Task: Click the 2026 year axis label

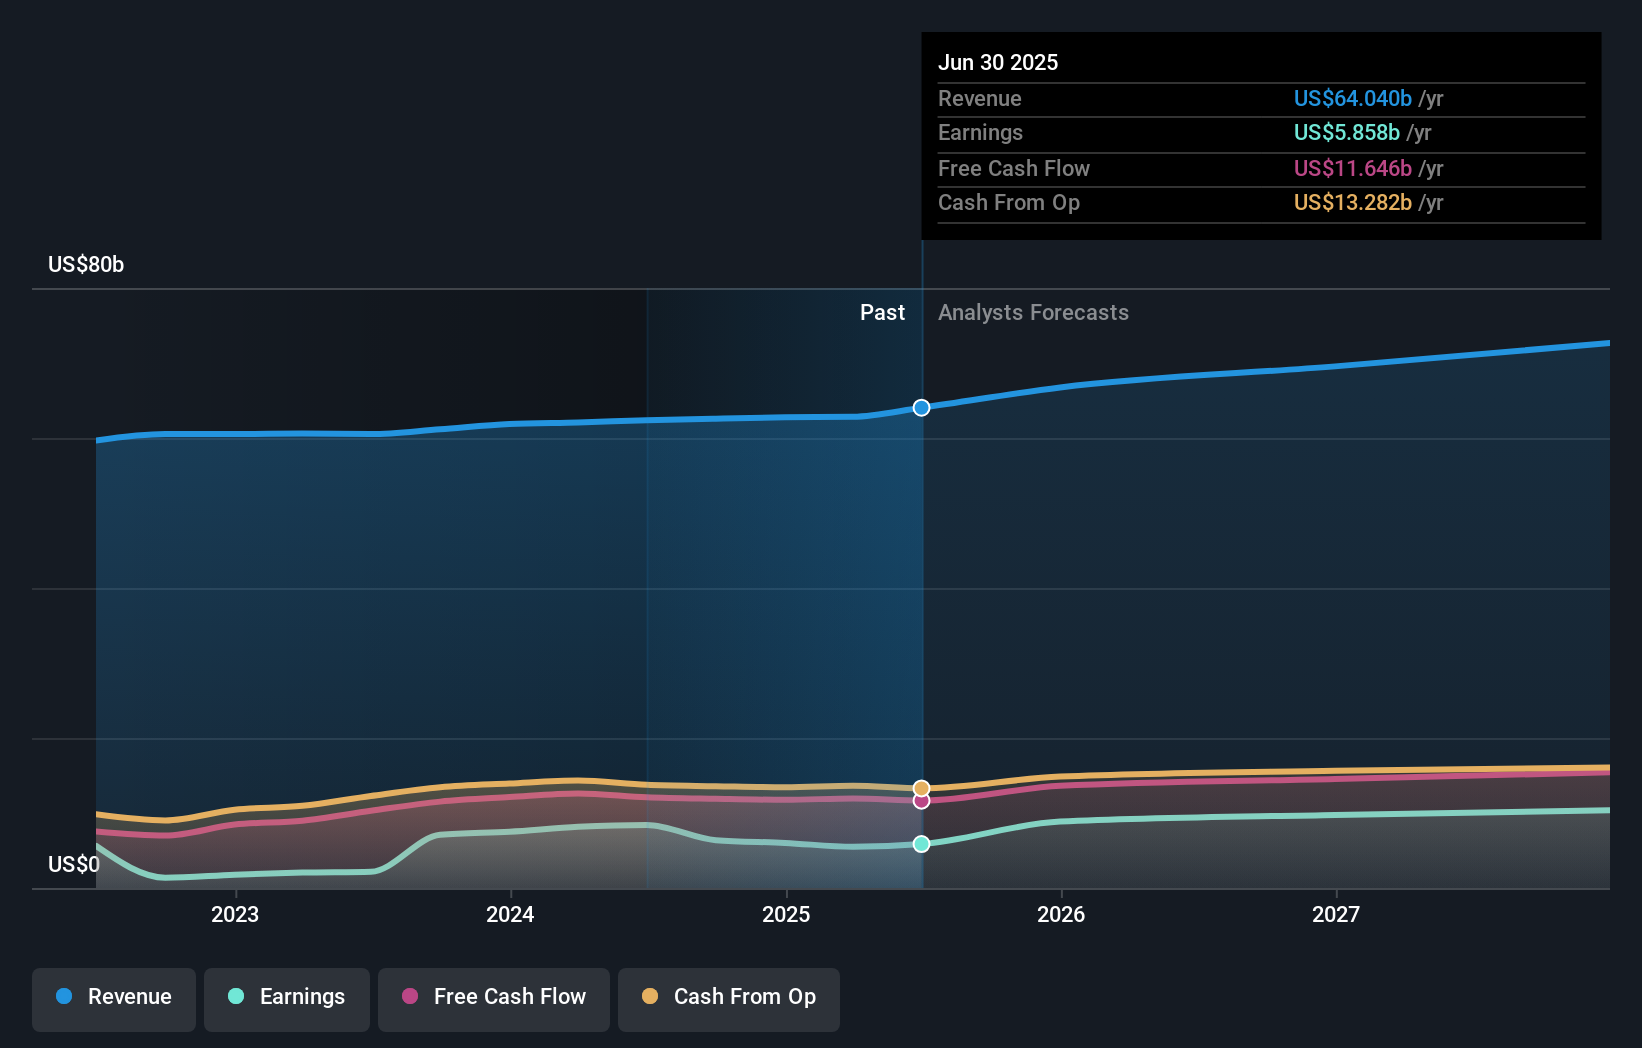Action: [1061, 914]
